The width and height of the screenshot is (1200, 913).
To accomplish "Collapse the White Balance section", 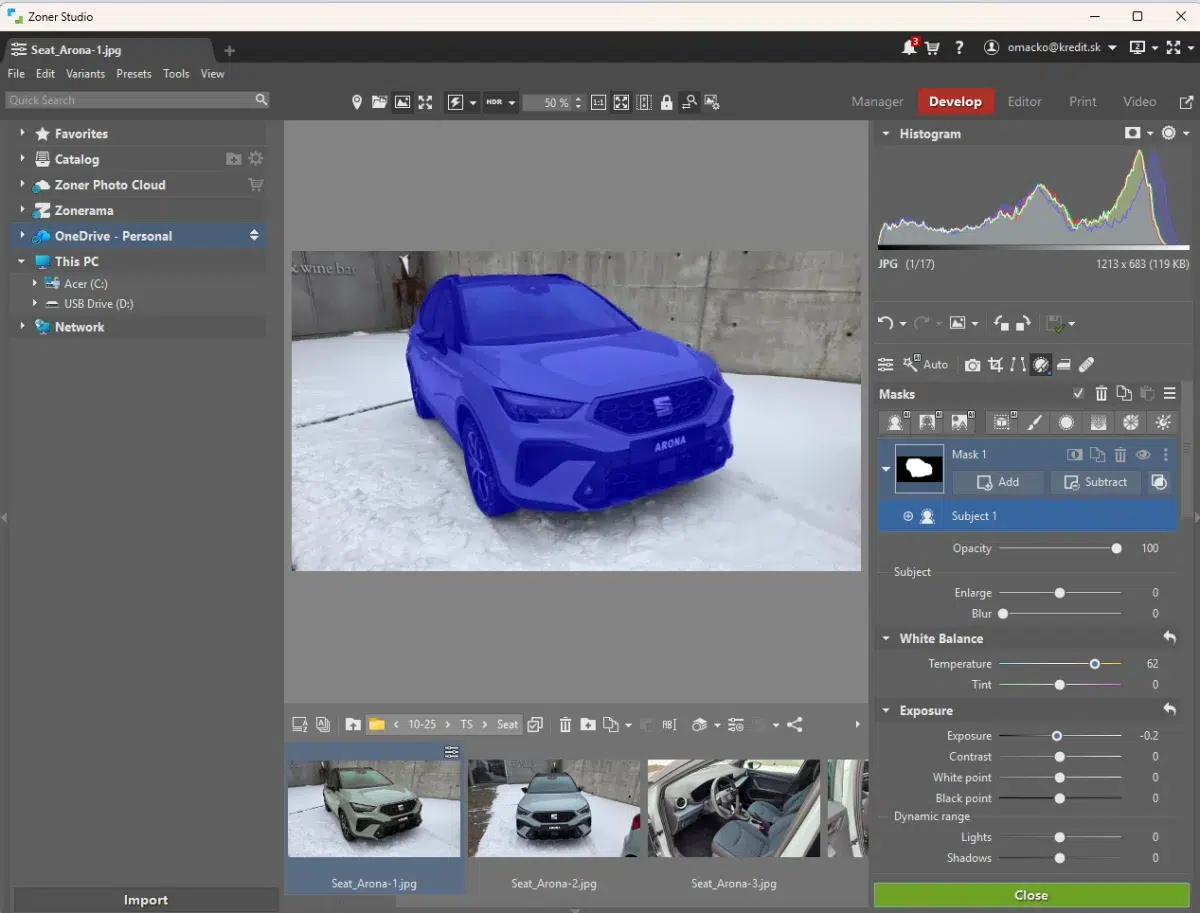I will [x=885, y=639].
